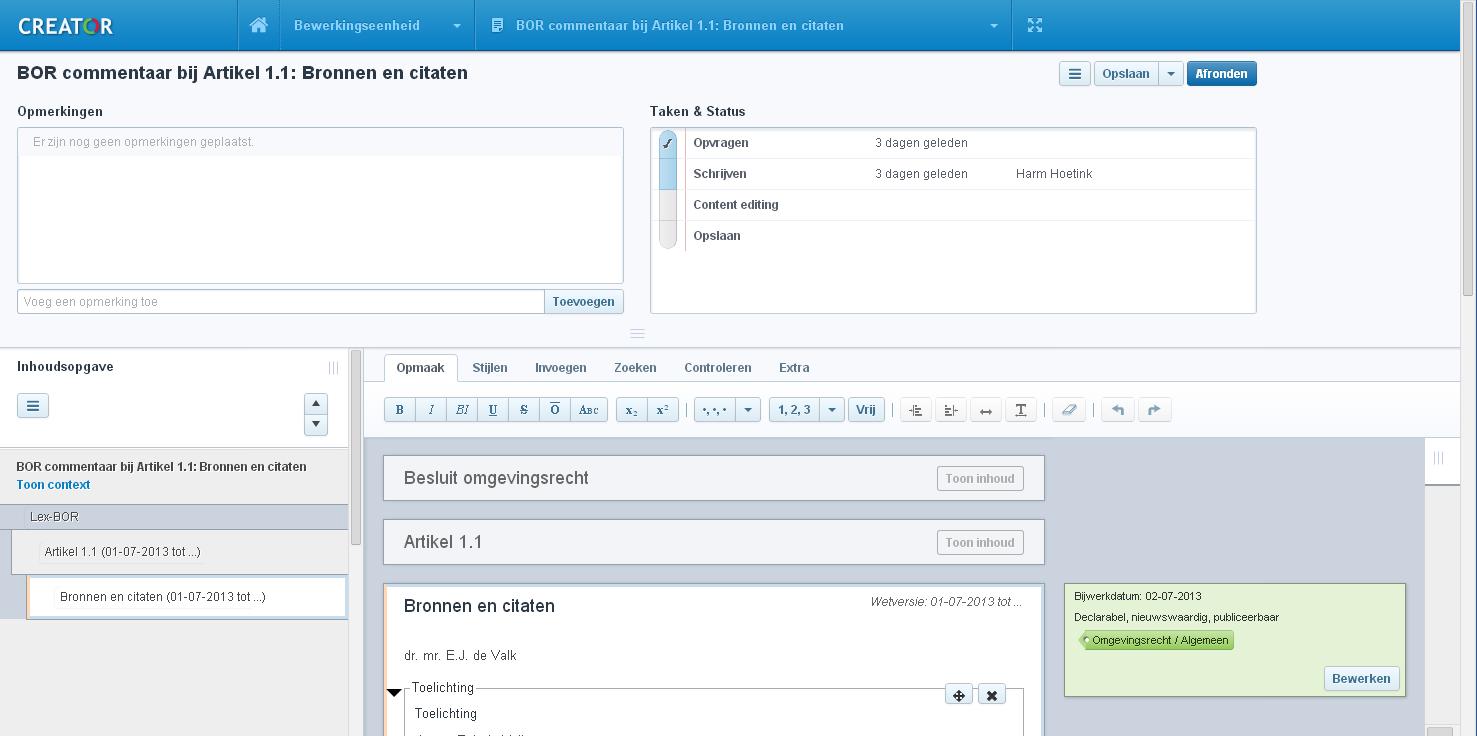Click the eraser clear formatting icon

click(1068, 410)
